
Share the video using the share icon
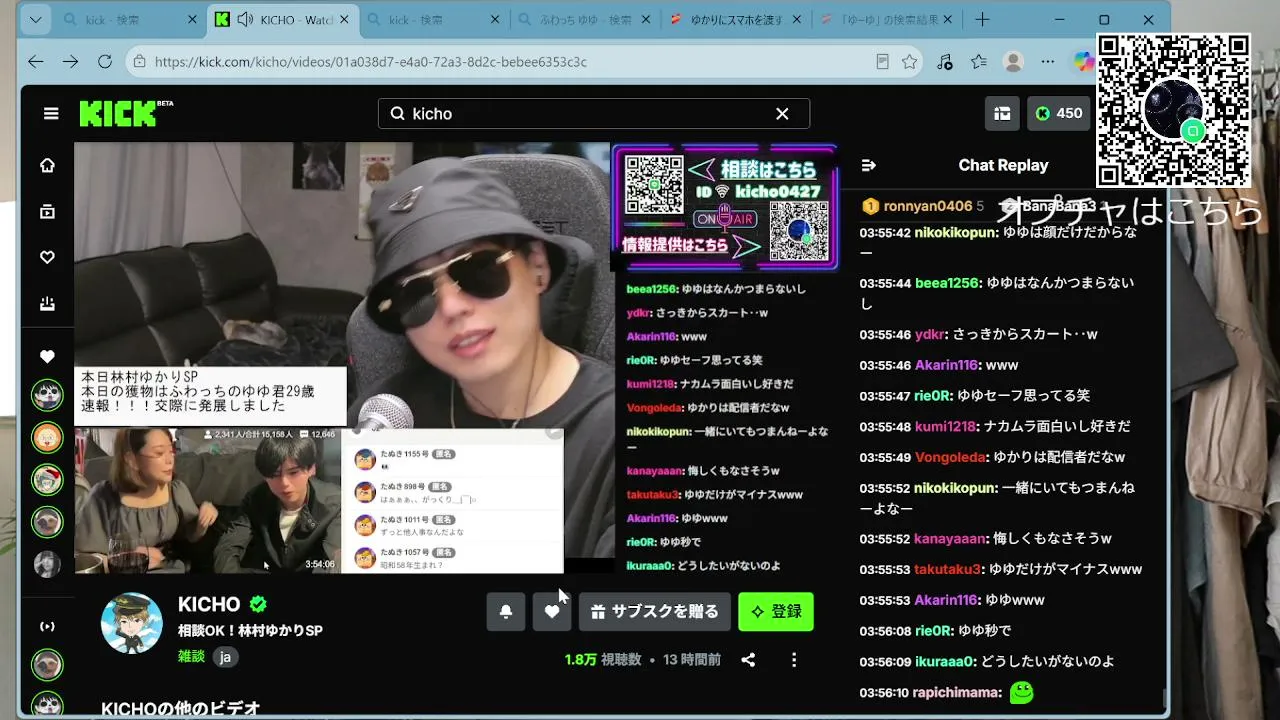point(748,660)
